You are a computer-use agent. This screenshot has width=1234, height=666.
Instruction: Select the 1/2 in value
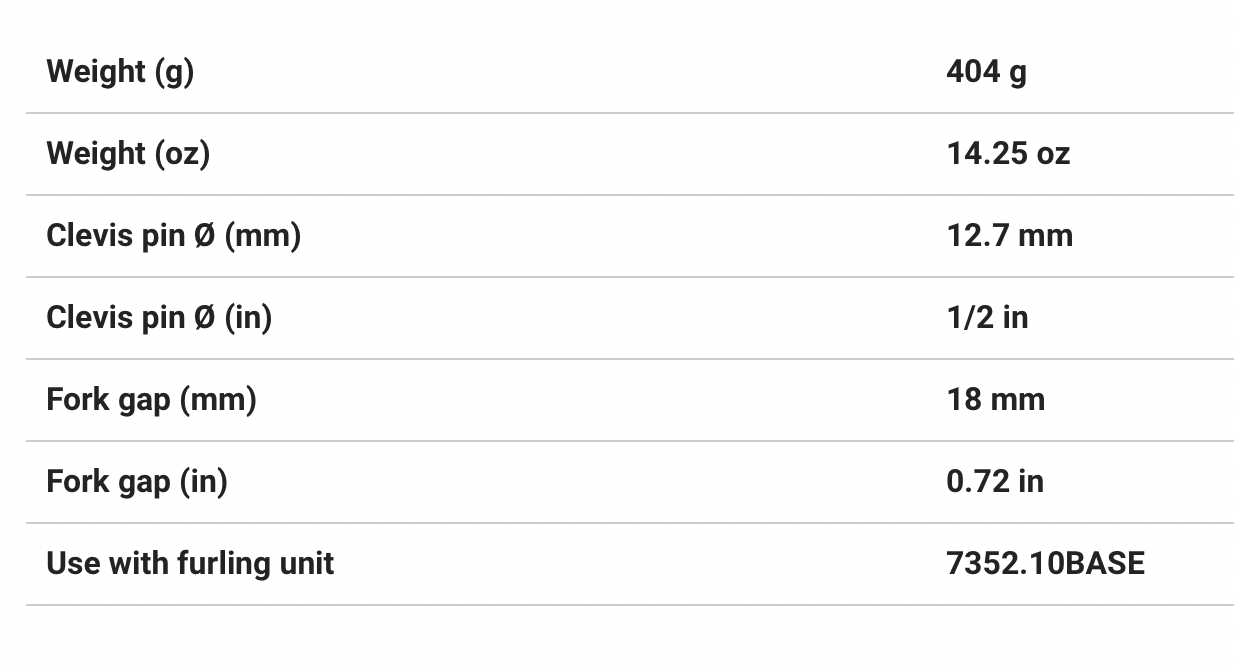click(x=987, y=318)
